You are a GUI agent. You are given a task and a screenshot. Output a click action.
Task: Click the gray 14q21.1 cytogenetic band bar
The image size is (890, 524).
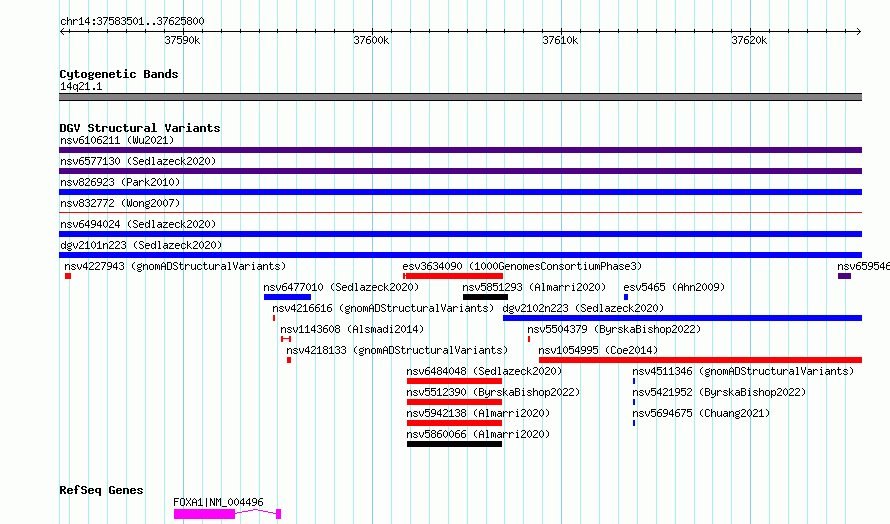point(460,97)
